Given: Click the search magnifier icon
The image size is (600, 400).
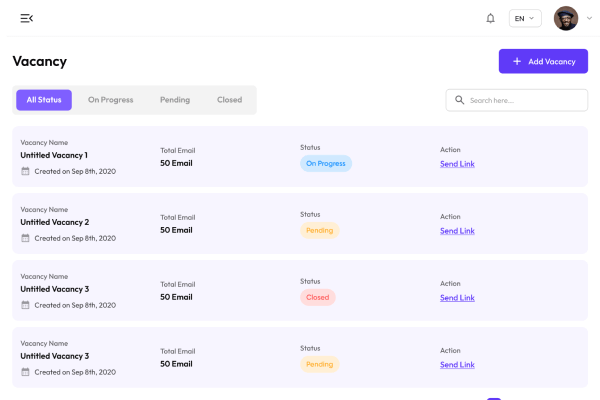Looking at the screenshot, I should pos(460,100).
